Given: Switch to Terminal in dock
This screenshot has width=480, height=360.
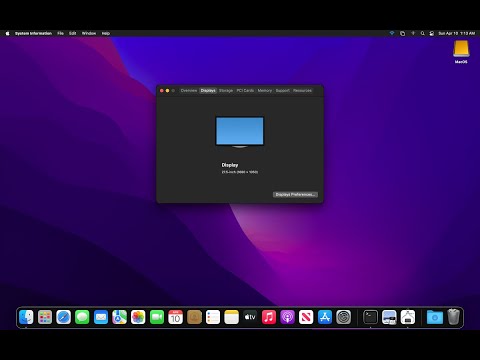Looking at the screenshot, I should click(x=370, y=317).
